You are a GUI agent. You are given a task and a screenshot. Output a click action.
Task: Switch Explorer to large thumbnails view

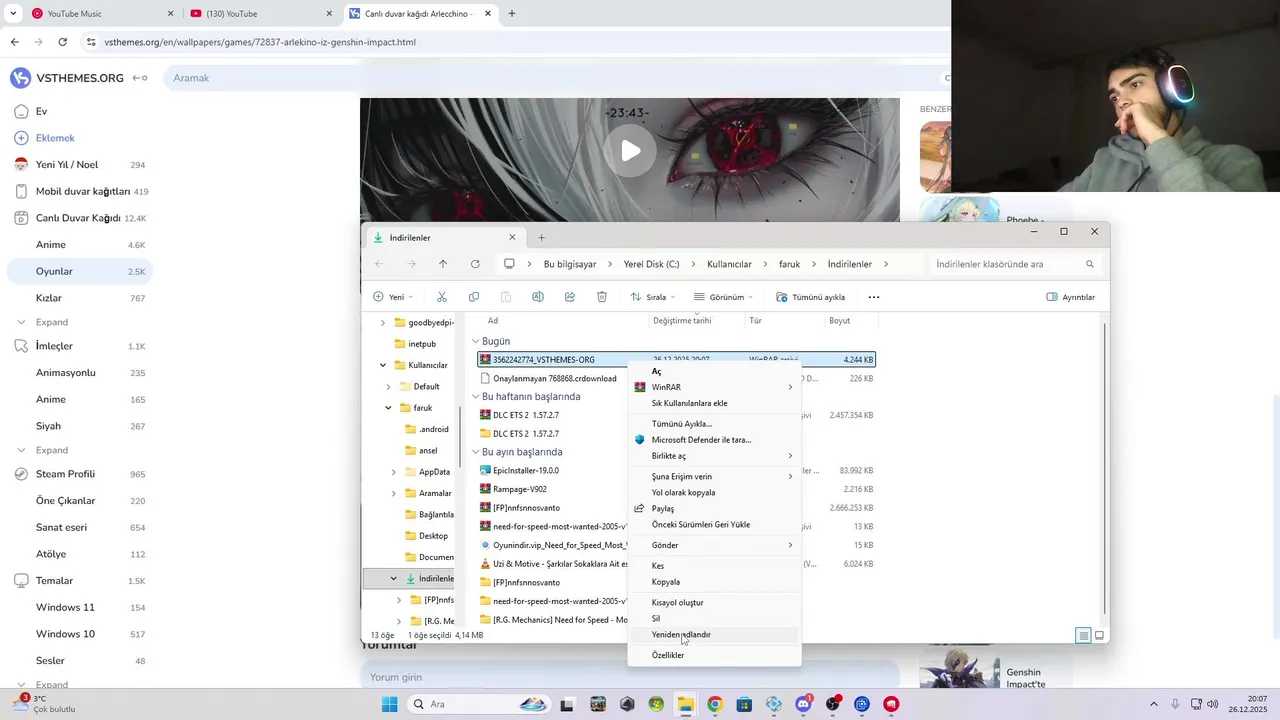(x=1099, y=635)
